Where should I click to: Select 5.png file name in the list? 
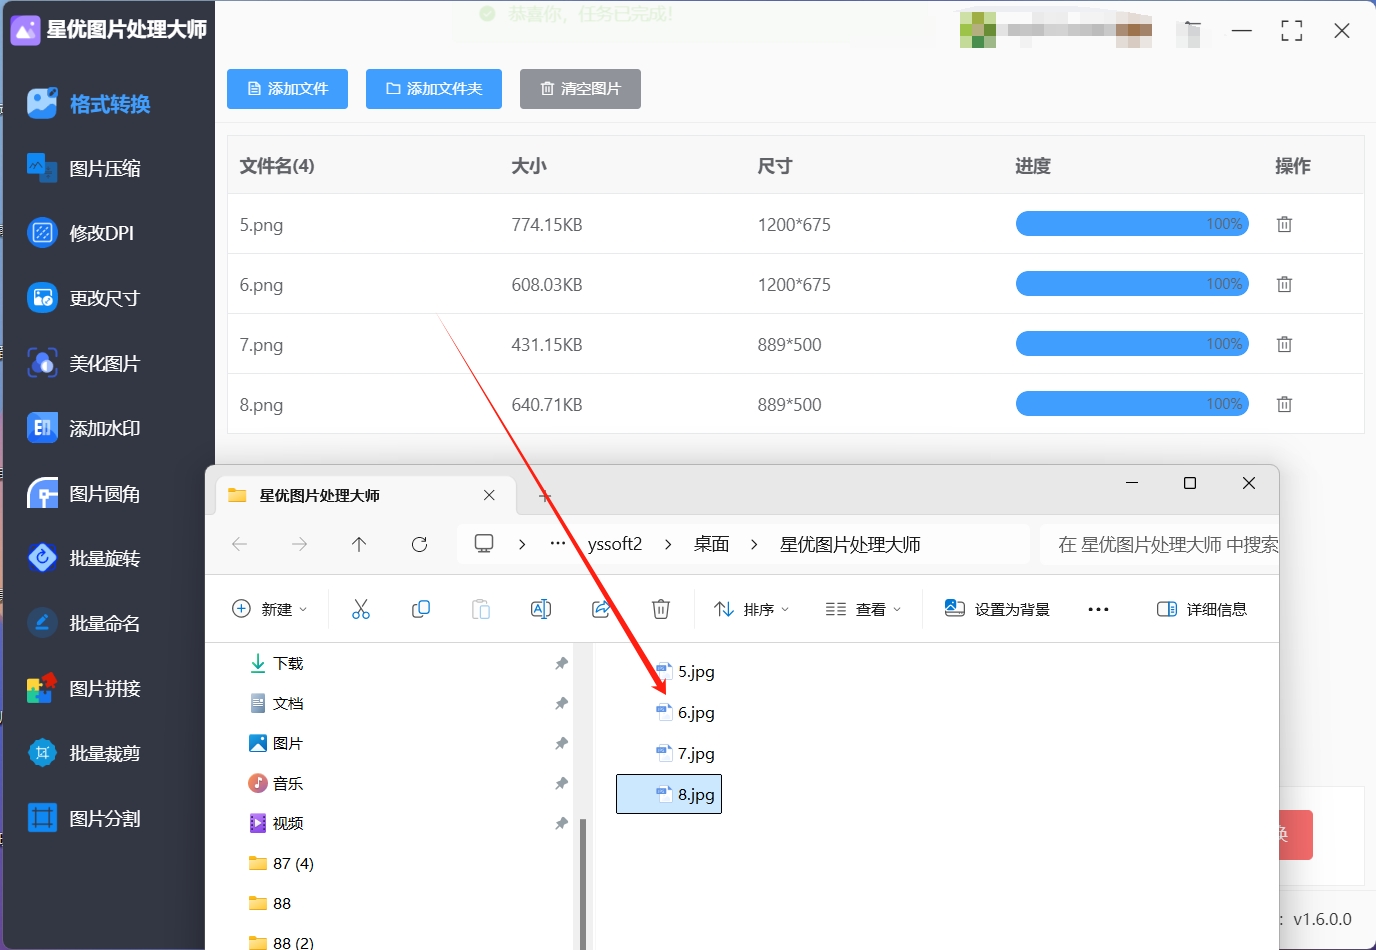pyautogui.click(x=261, y=225)
